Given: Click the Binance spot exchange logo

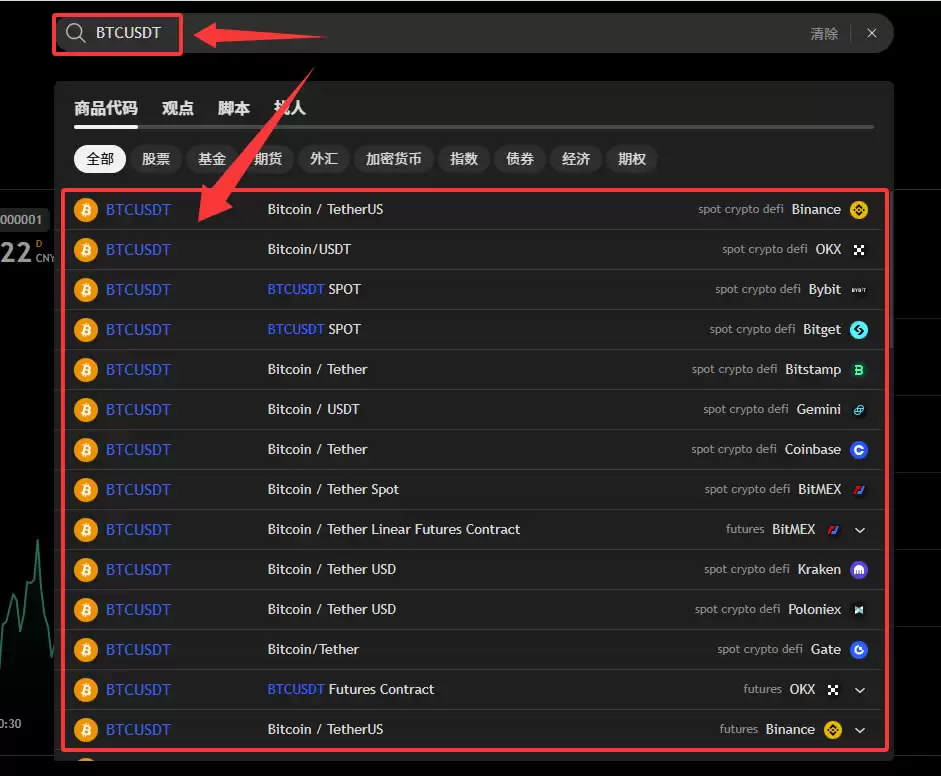Looking at the screenshot, I should pyautogui.click(x=859, y=210).
